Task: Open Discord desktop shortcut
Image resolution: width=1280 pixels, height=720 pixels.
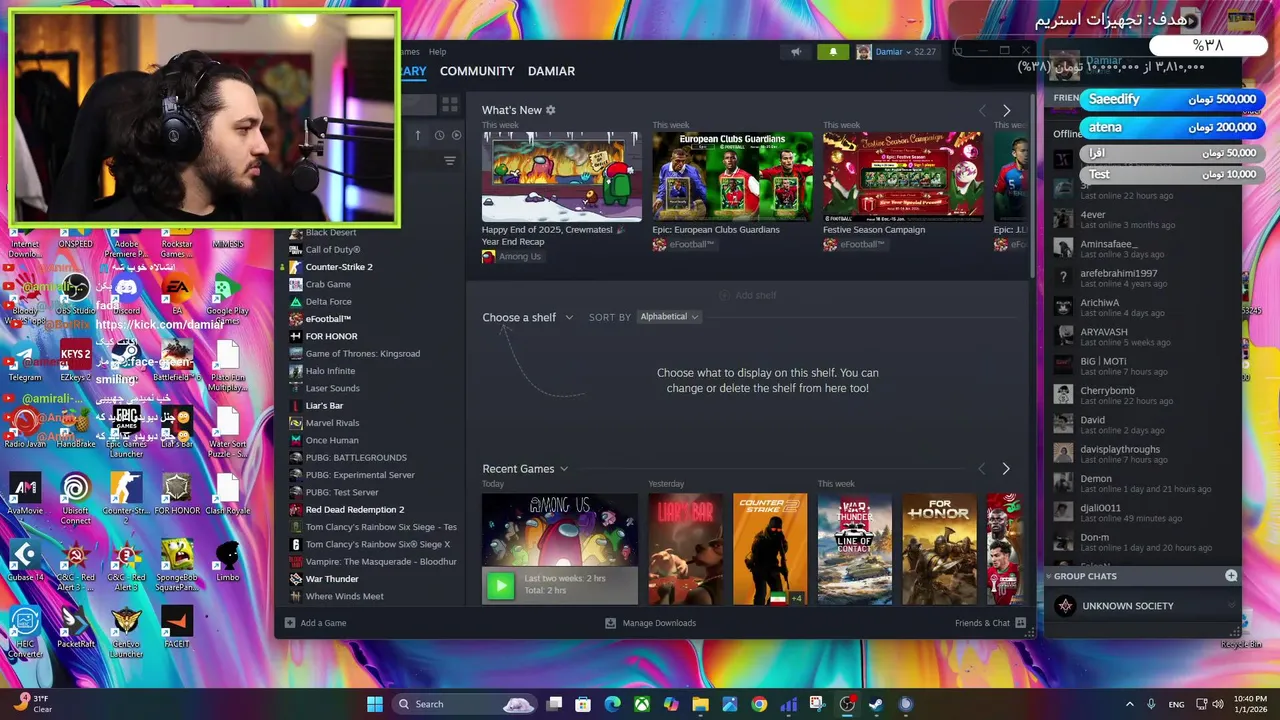Action: 126,295
